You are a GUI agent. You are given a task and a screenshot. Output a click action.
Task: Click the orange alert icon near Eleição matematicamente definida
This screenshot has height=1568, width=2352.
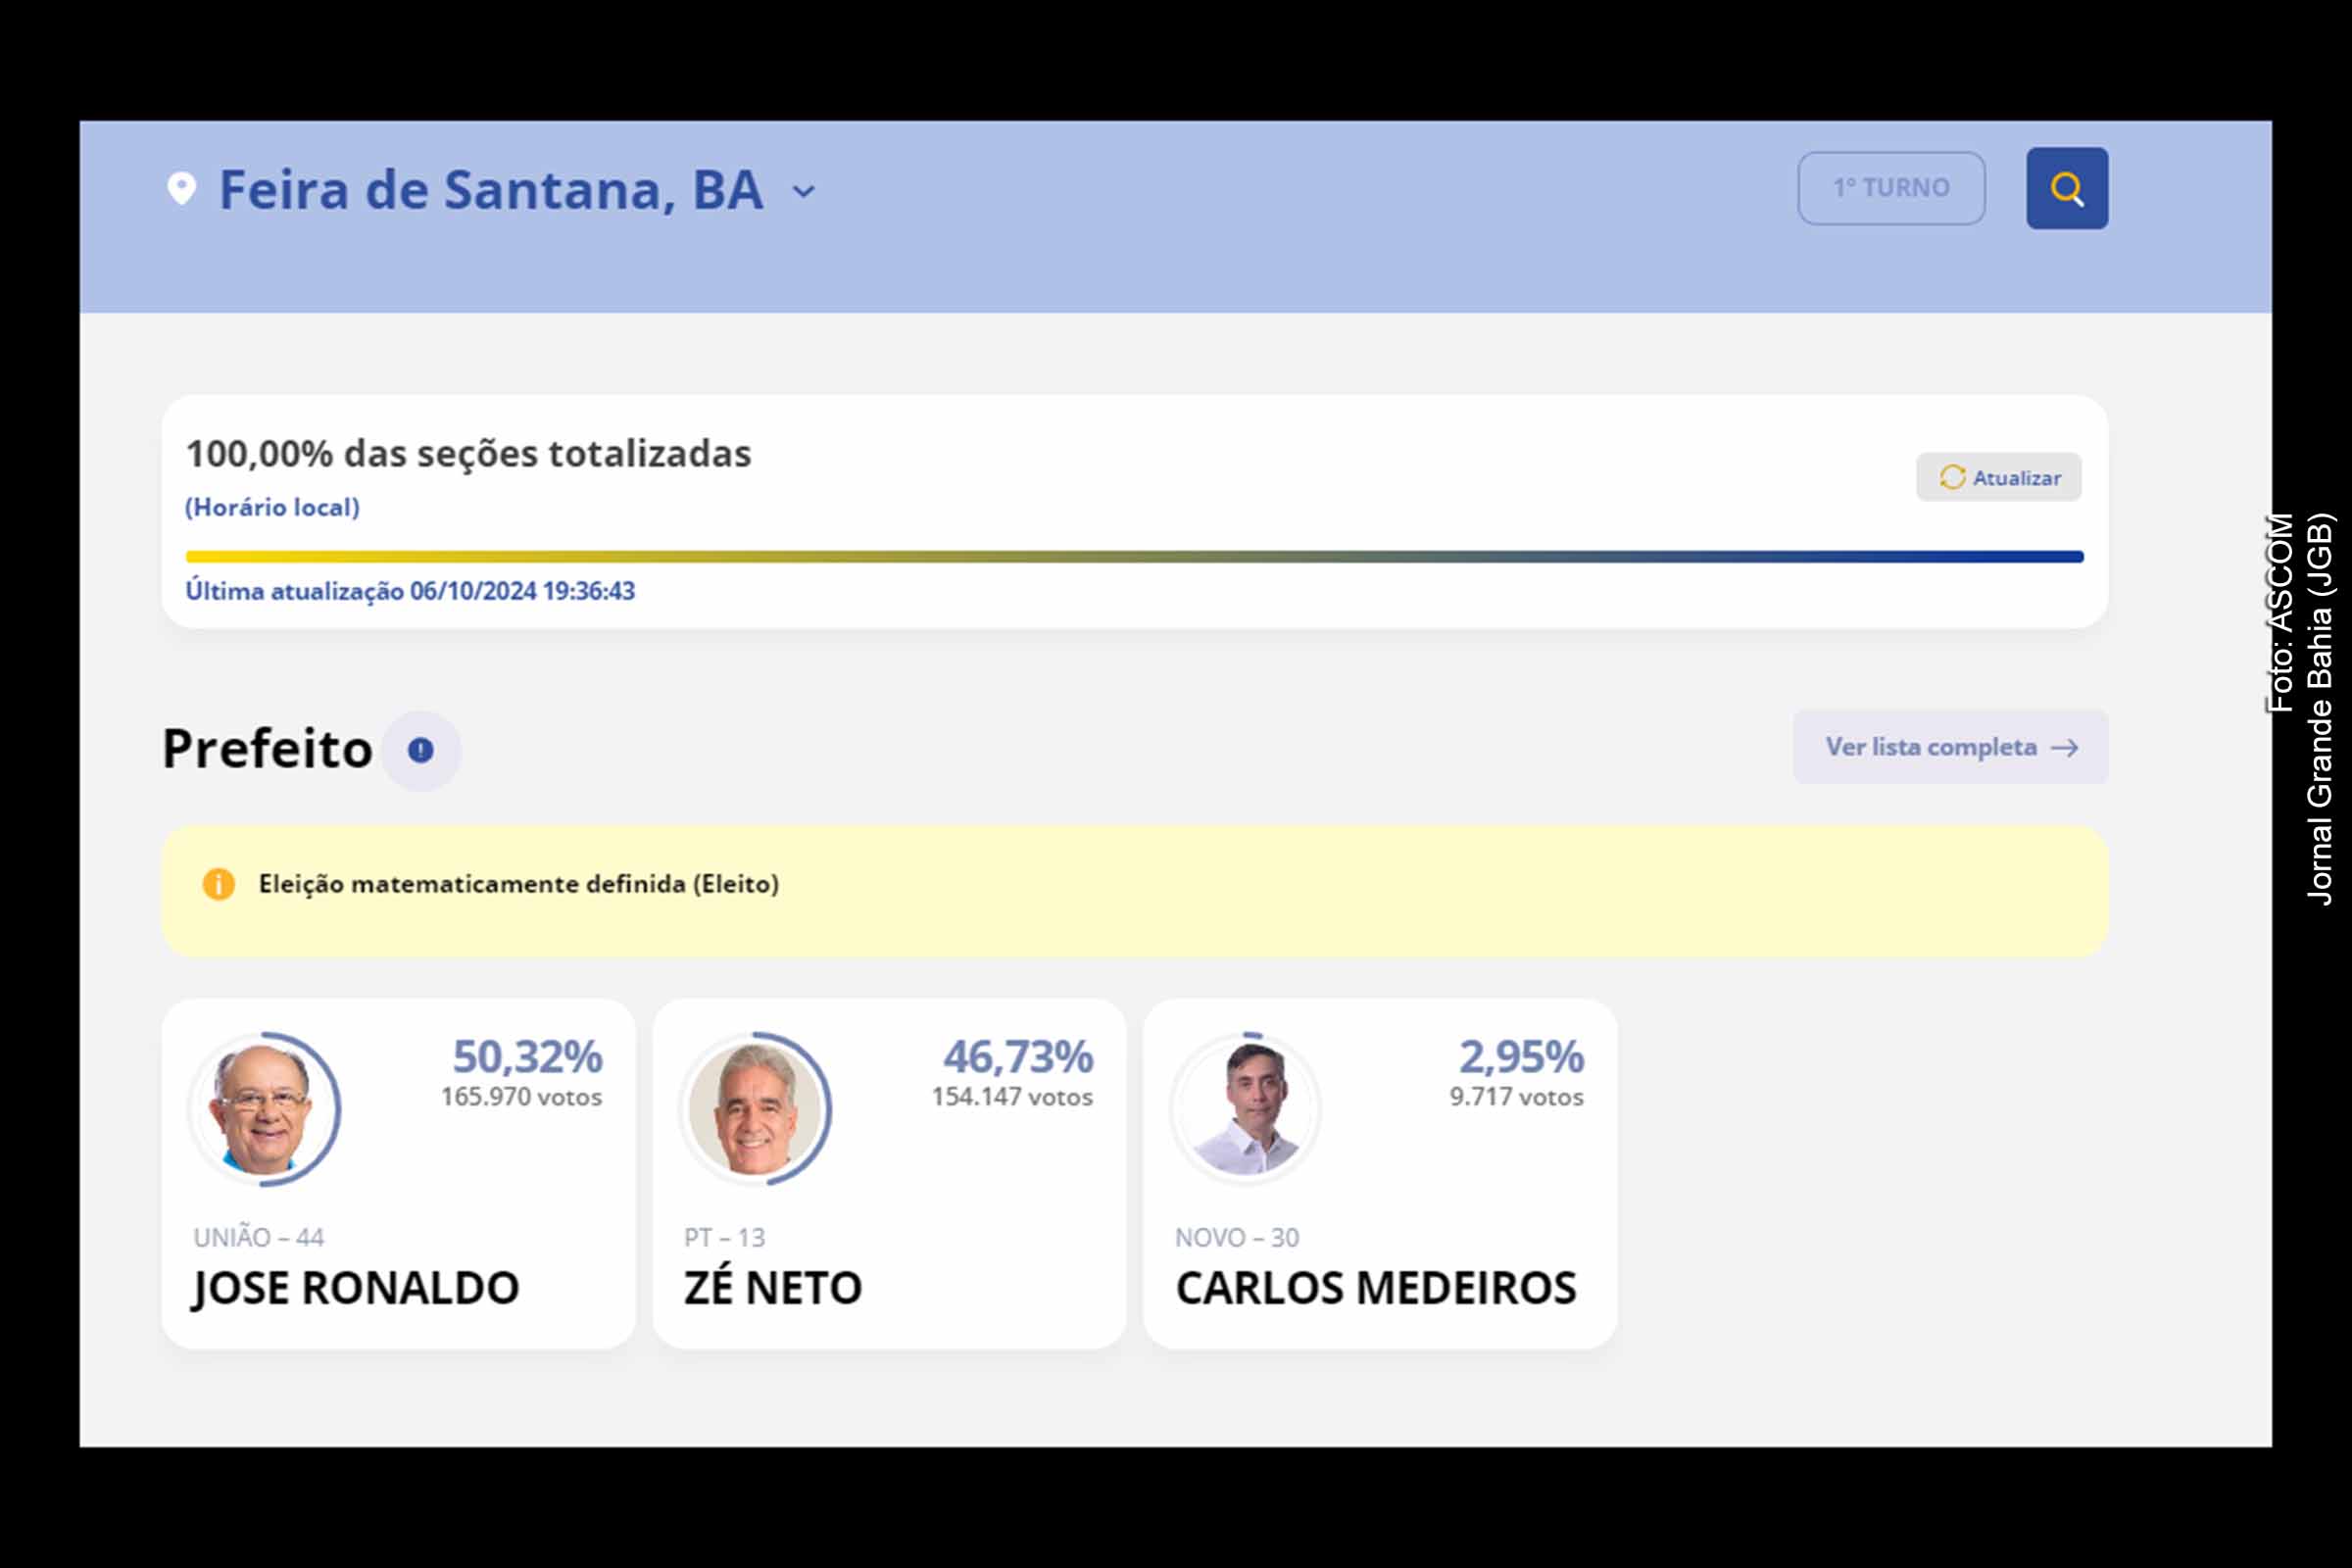pos(218,884)
